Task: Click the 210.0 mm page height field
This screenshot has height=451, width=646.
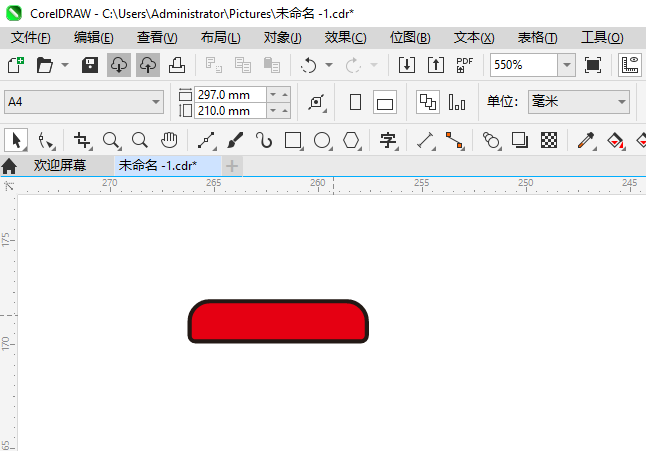Action: pos(230,111)
